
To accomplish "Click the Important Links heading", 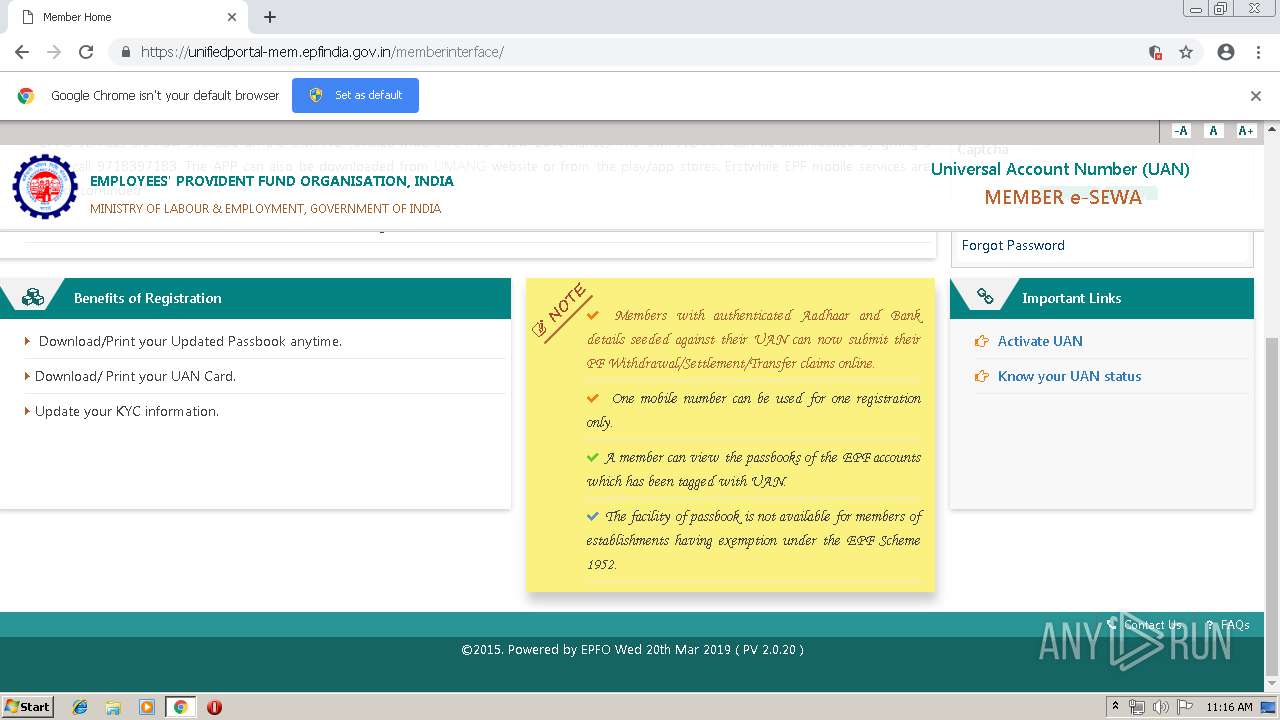I will [x=1071, y=298].
